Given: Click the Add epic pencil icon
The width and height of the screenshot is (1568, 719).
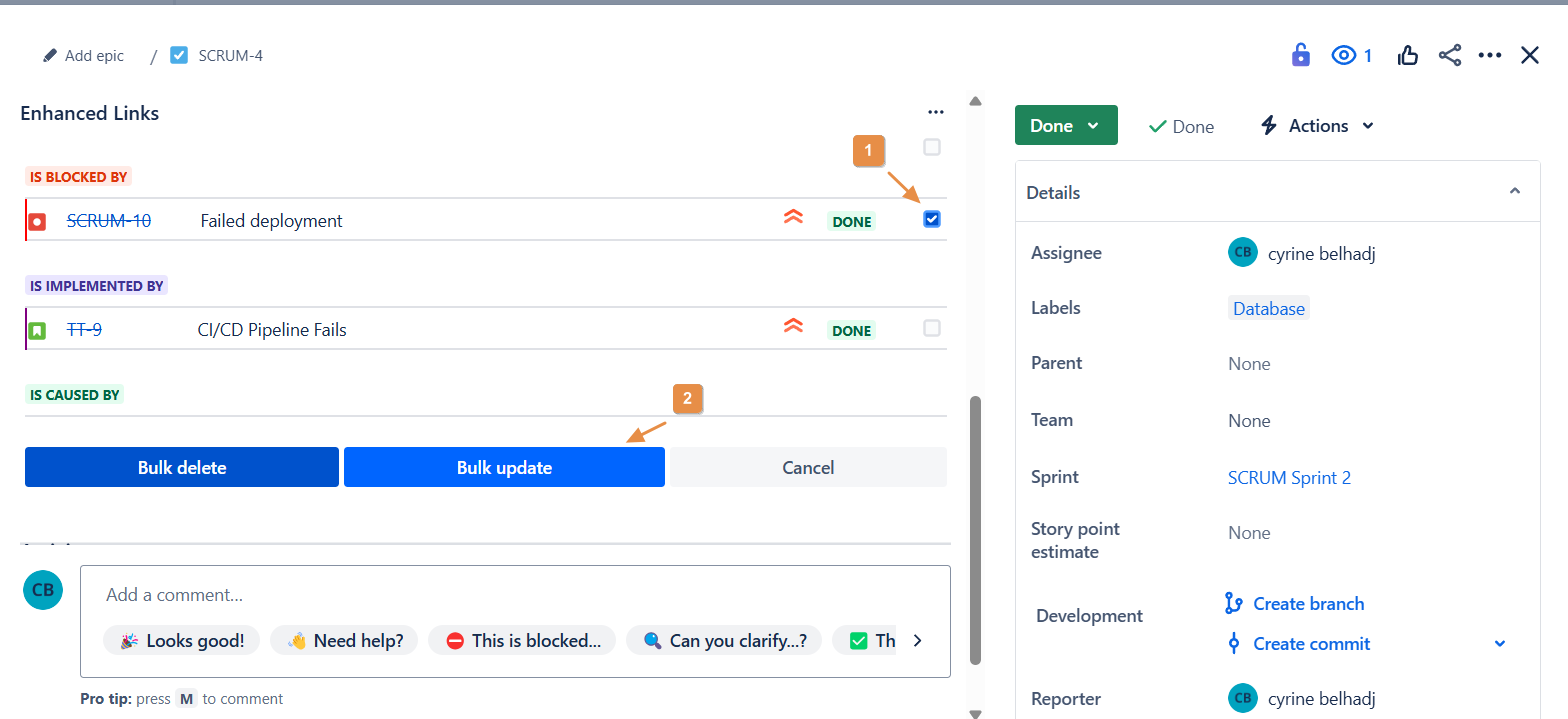Looking at the screenshot, I should [x=51, y=56].
